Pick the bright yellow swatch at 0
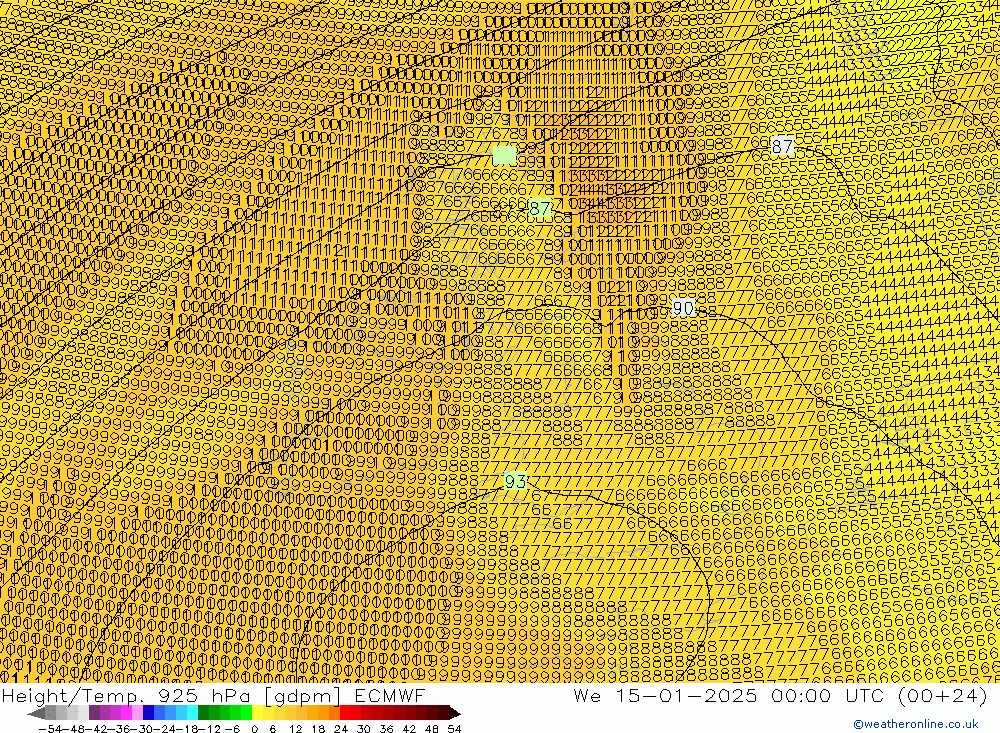This screenshot has width=1000, height=733. click(258, 713)
